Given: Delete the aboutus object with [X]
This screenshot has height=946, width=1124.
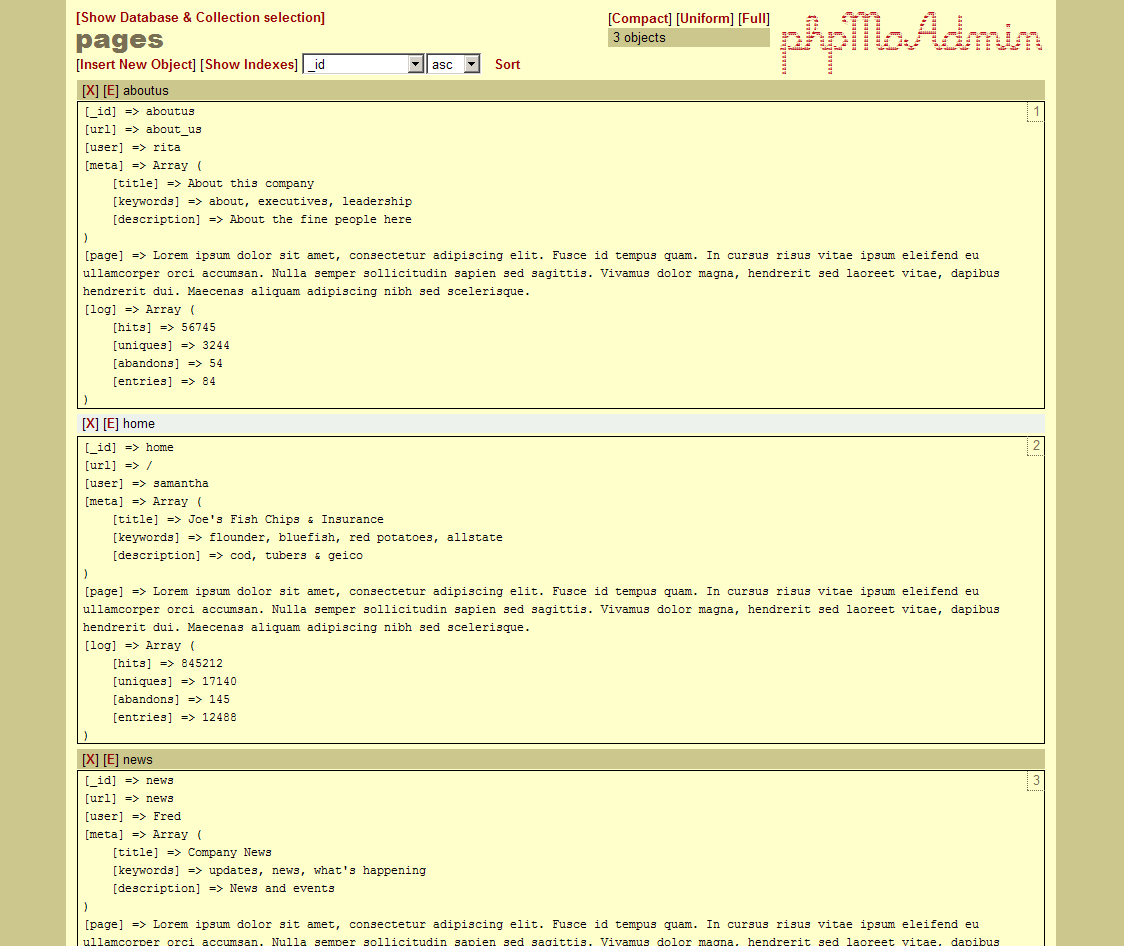Looking at the screenshot, I should (x=90, y=91).
